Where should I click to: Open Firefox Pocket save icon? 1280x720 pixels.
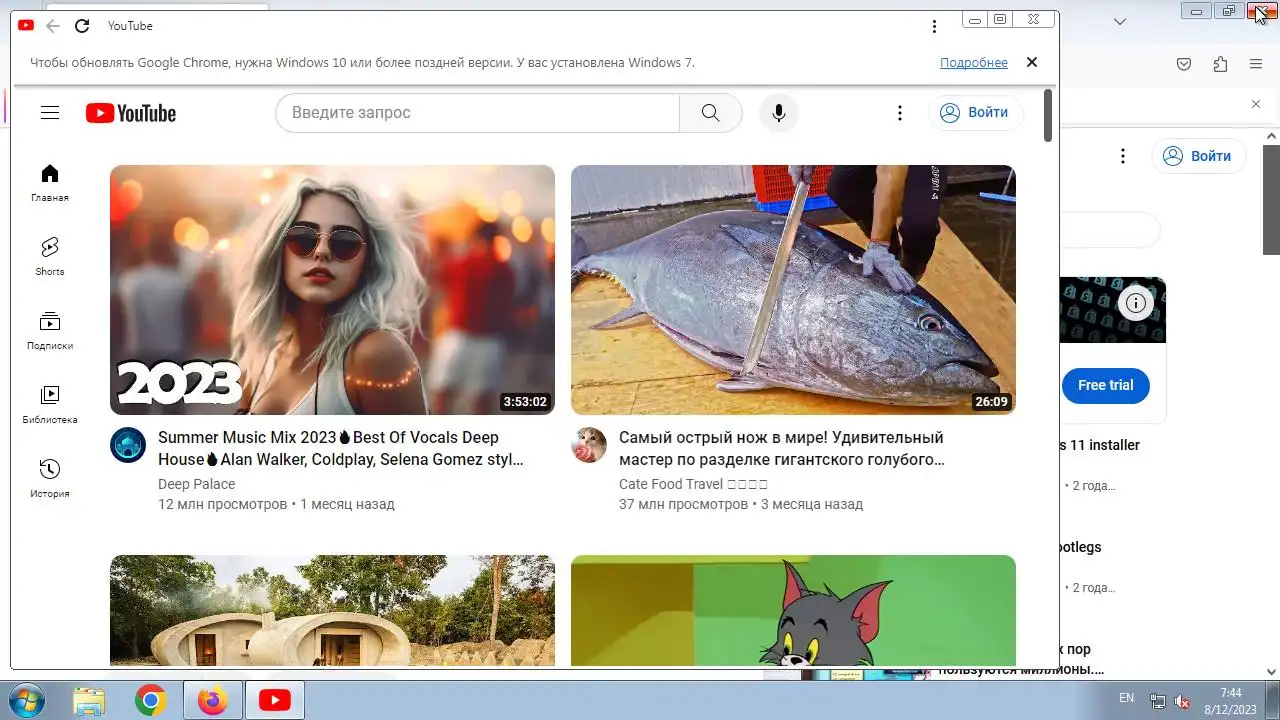tap(1184, 64)
